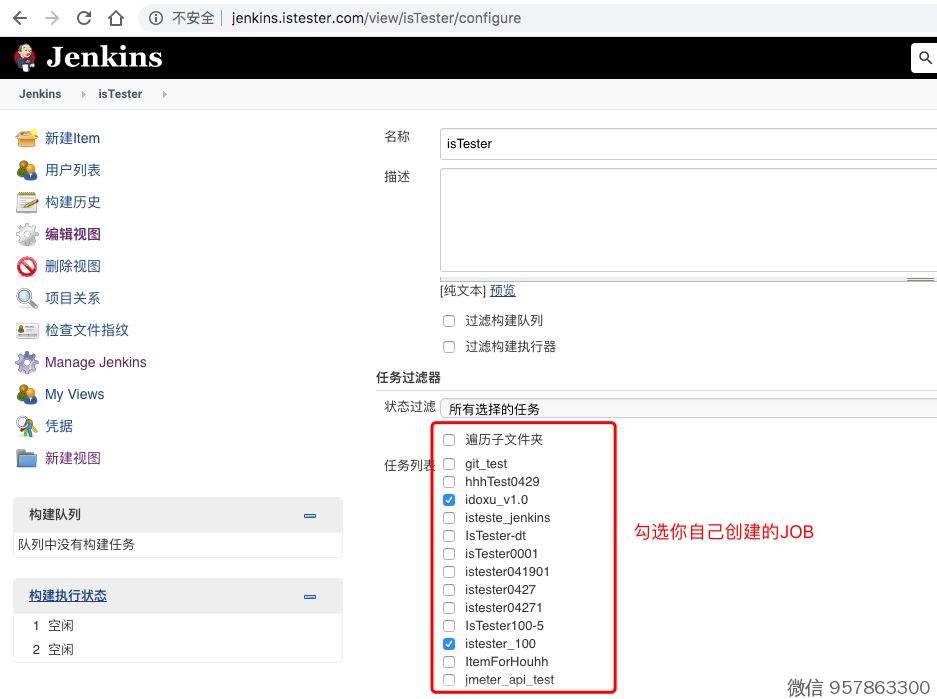Screen dimensions: 937x699
Task: Open 项目关系 magnifier icon
Action: point(27,298)
